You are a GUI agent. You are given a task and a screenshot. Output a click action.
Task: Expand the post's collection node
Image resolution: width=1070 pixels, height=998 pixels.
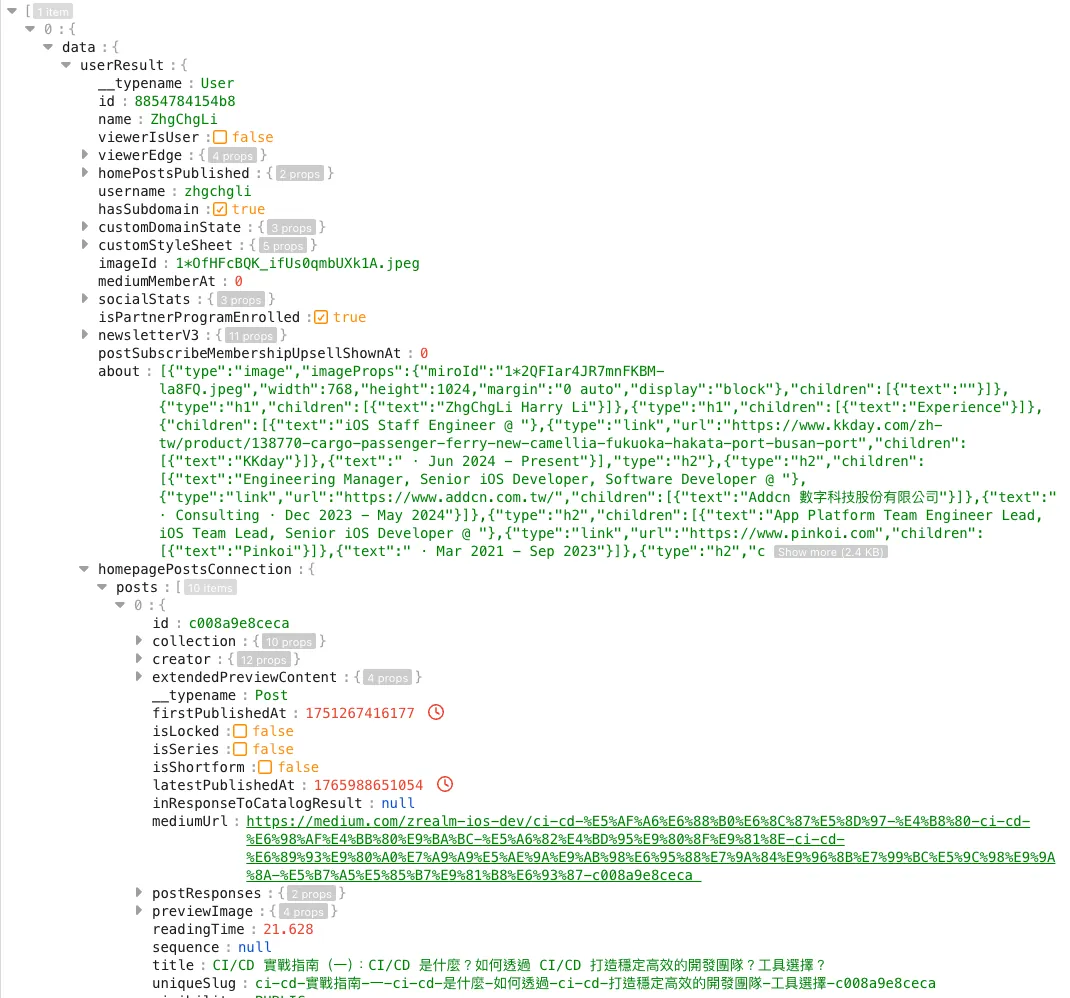coord(140,641)
